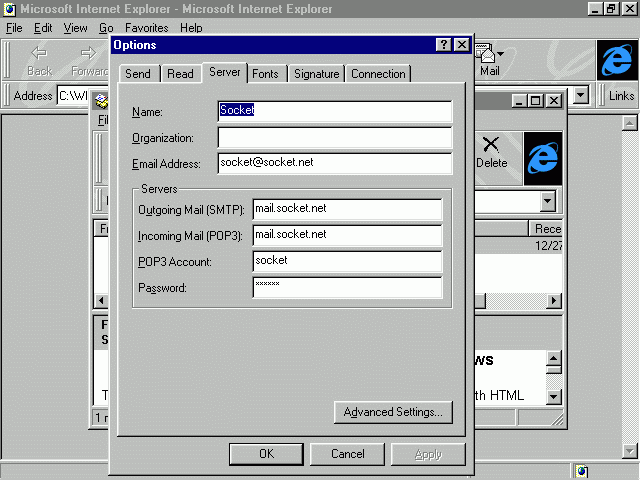The height and width of the screenshot is (480, 640).
Task: Click browser scrollbar down arrow
Action: coord(629,451)
